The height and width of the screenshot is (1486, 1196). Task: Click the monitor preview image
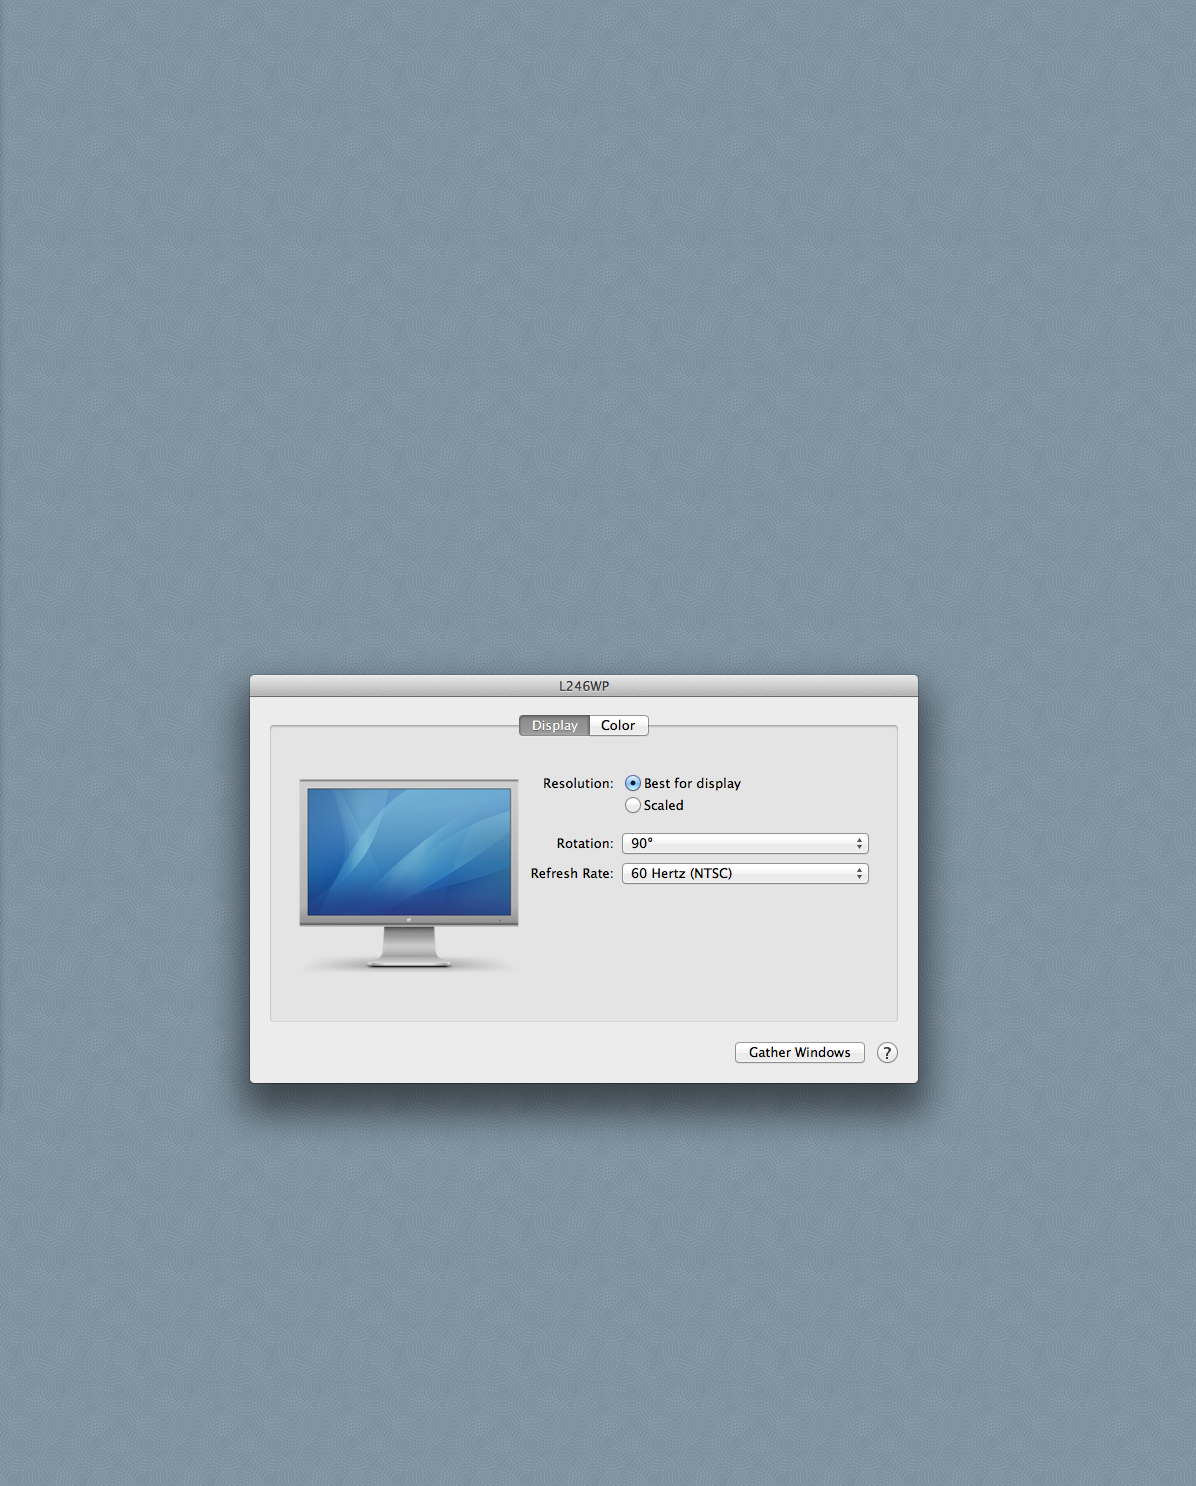tap(409, 874)
